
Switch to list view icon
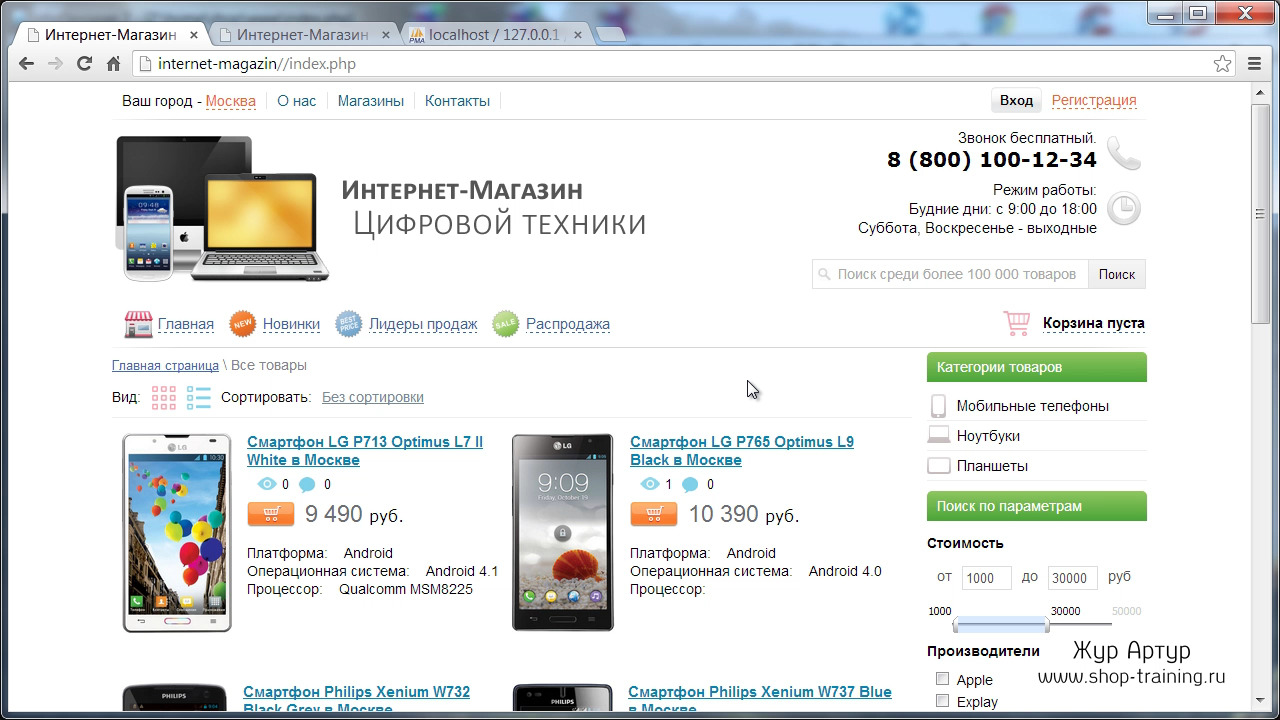(x=198, y=397)
